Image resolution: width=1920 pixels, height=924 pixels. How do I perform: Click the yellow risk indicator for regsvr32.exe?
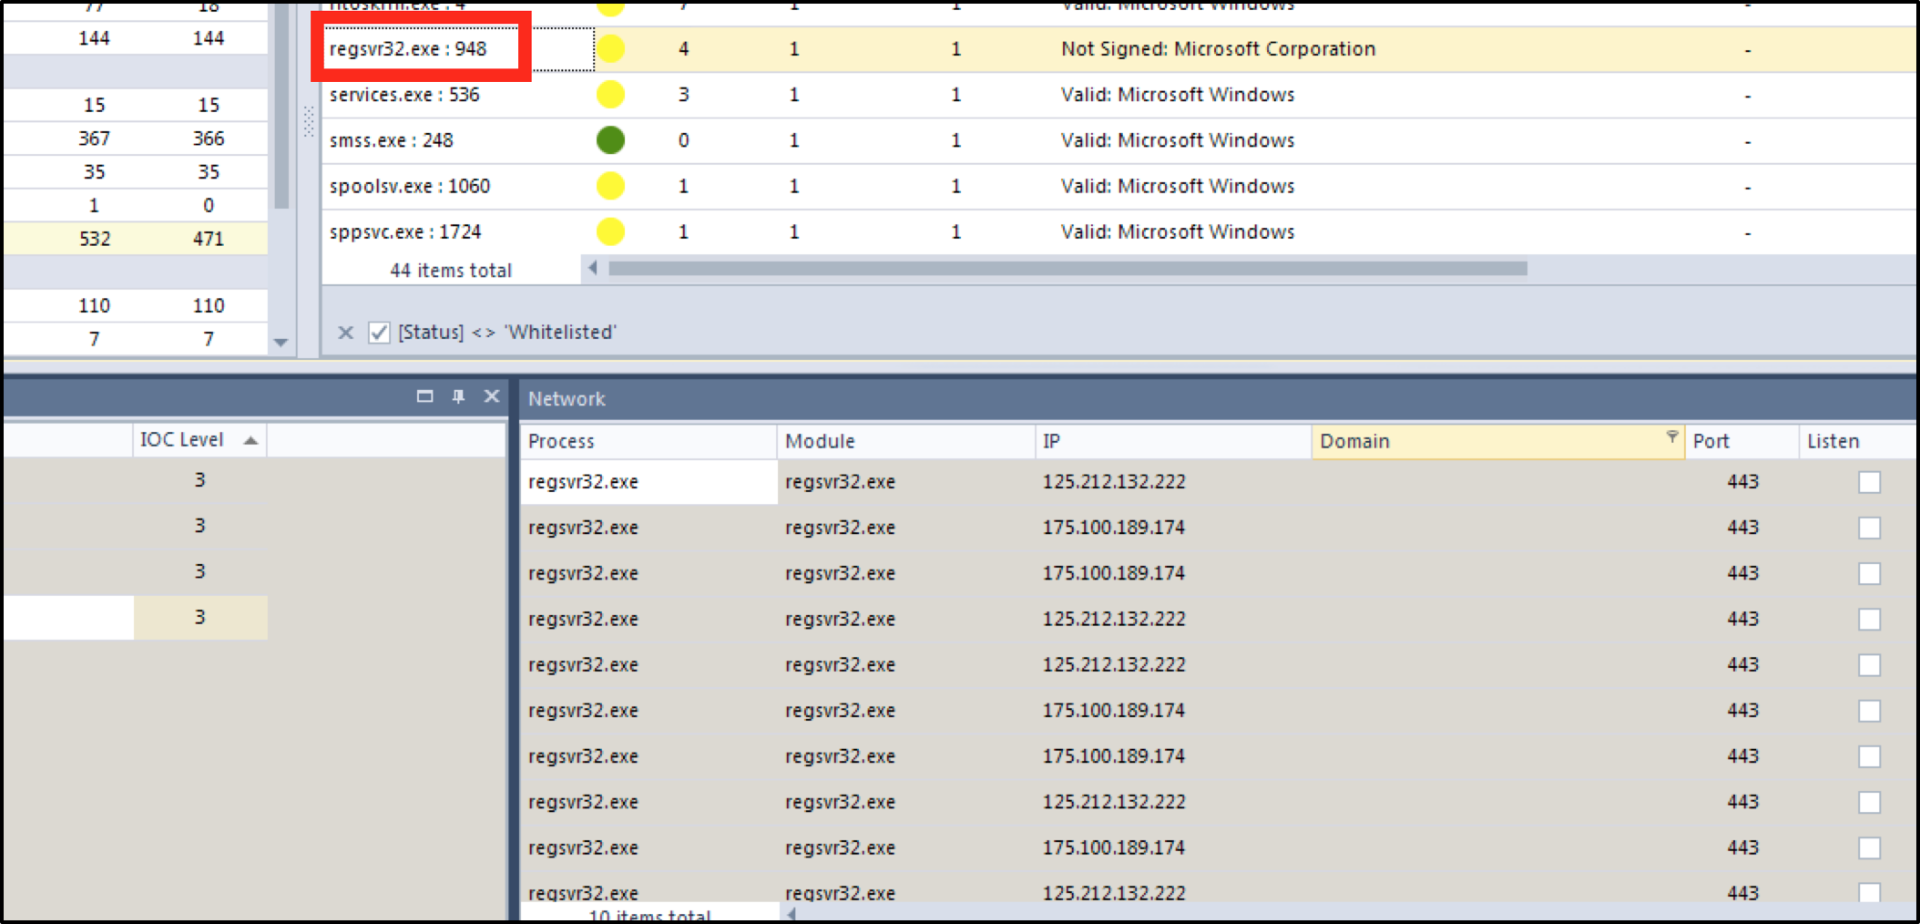coord(610,49)
